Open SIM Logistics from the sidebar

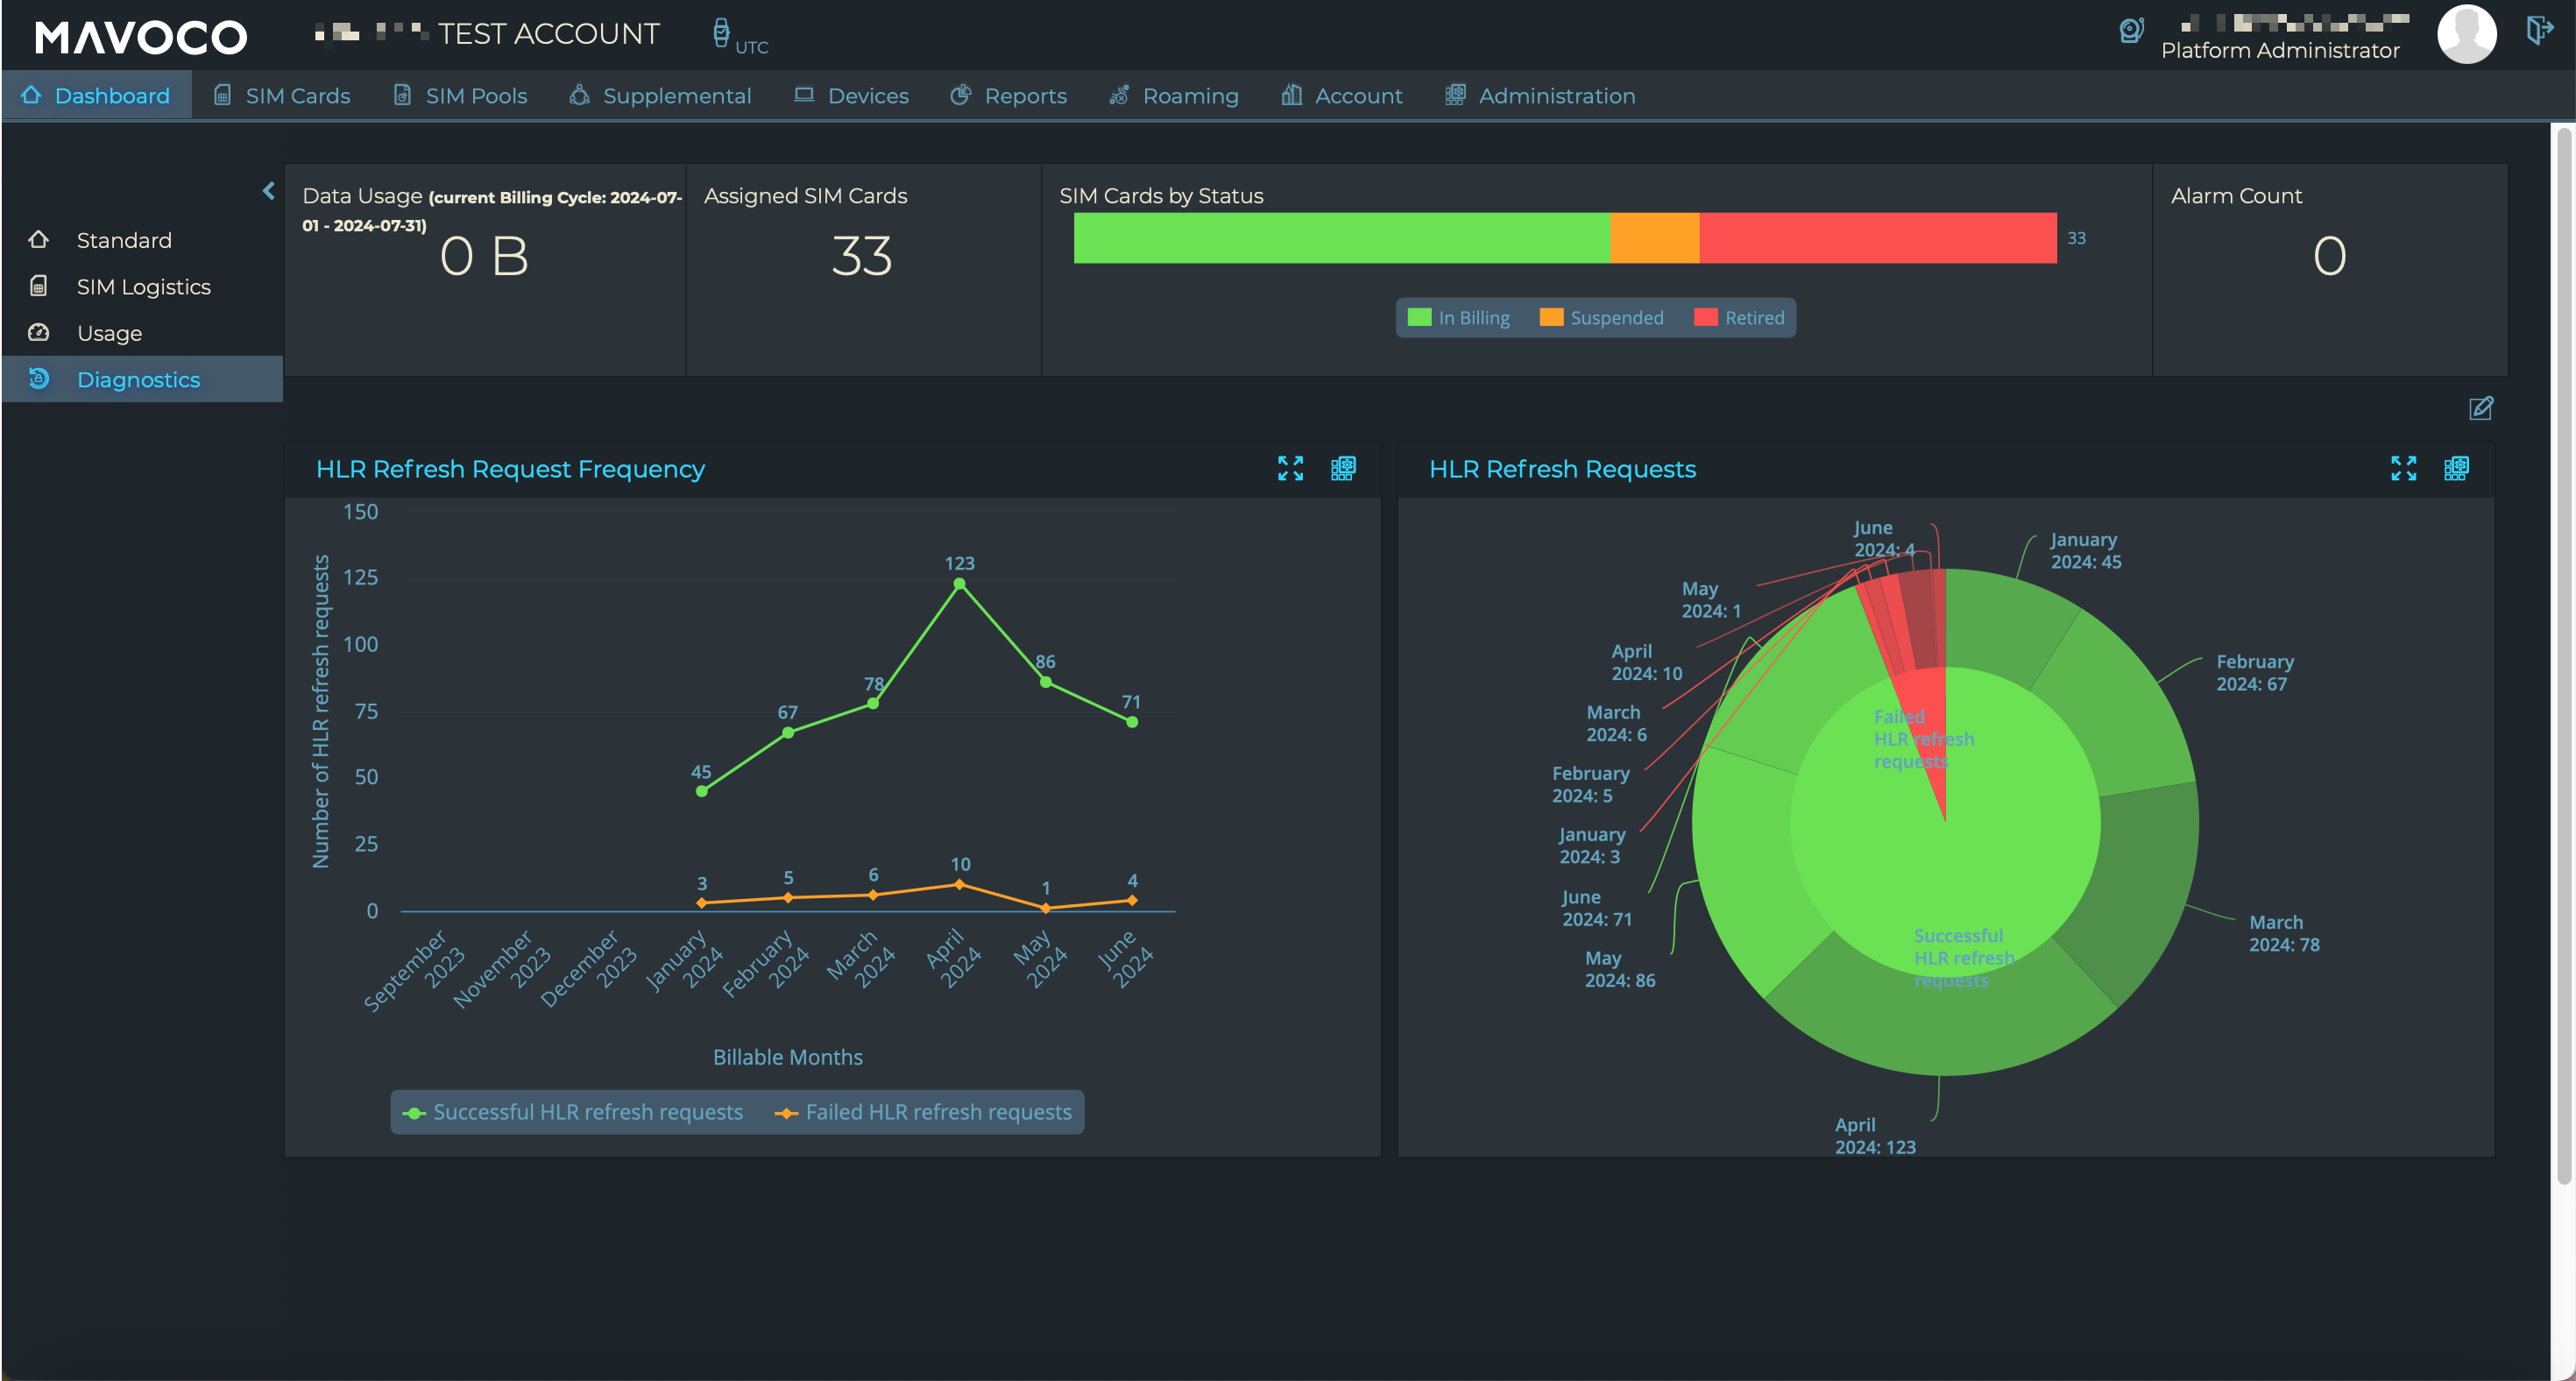pyautogui.click(x=144, y=286)
